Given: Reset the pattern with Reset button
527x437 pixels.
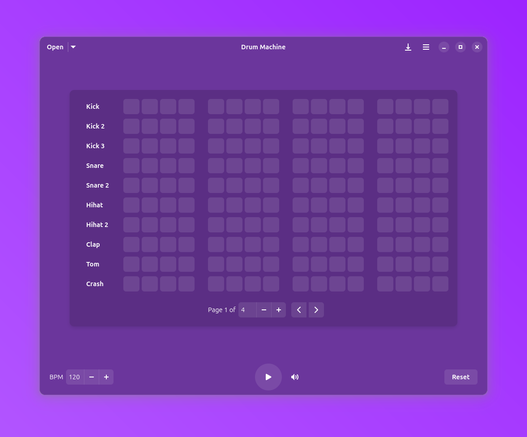Looking at the screenshot, I should click(x=460, y=377).
